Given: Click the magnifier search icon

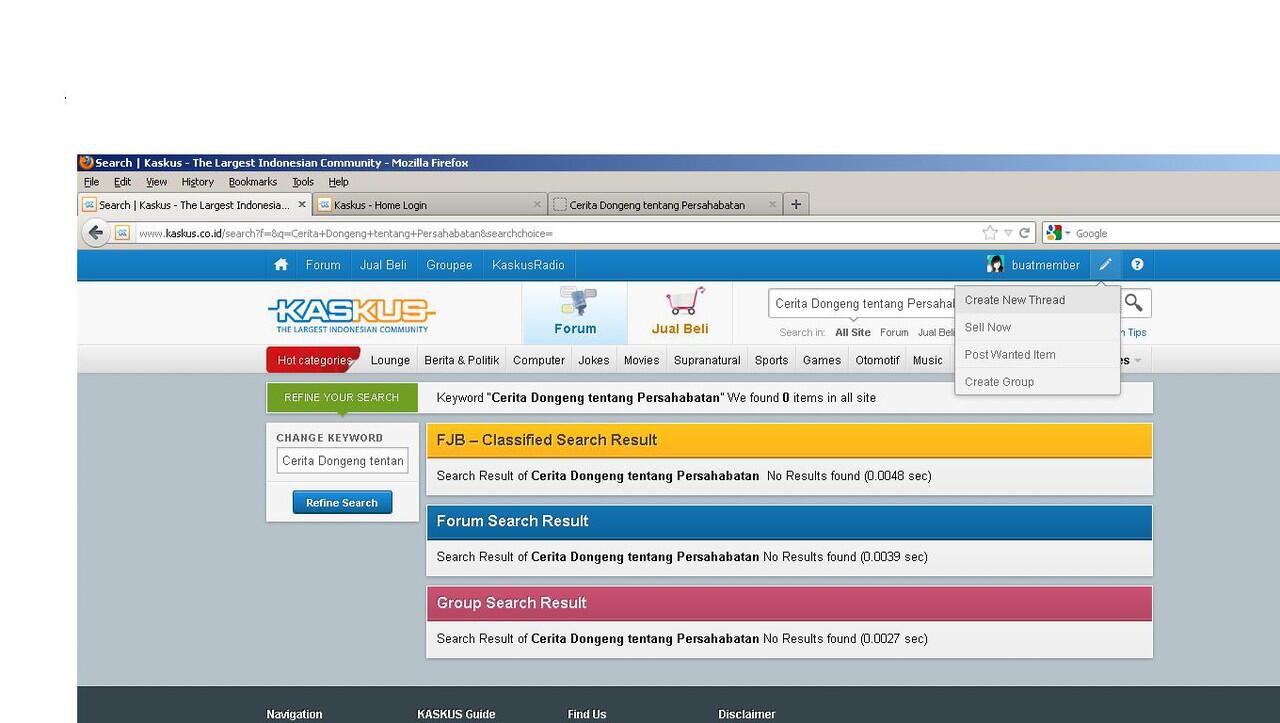Looking at the screenshot, I should 1133,302.
